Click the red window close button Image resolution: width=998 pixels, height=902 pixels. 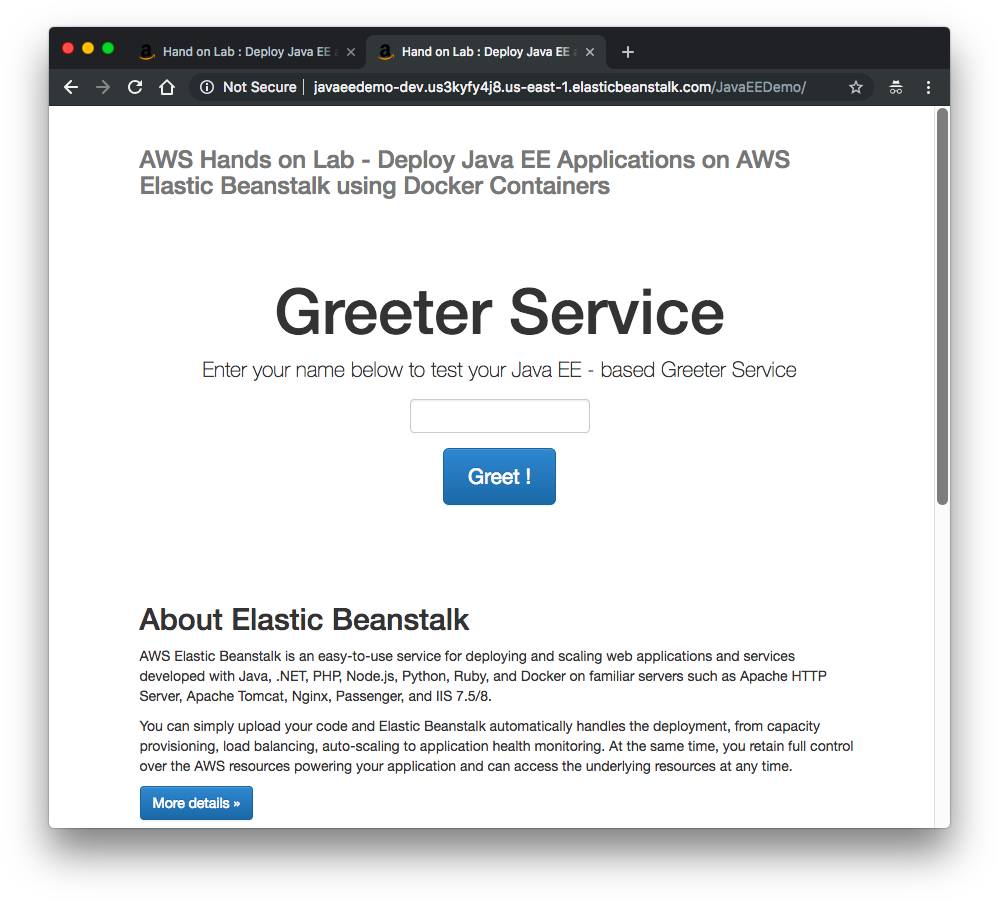tap(68, 48)
